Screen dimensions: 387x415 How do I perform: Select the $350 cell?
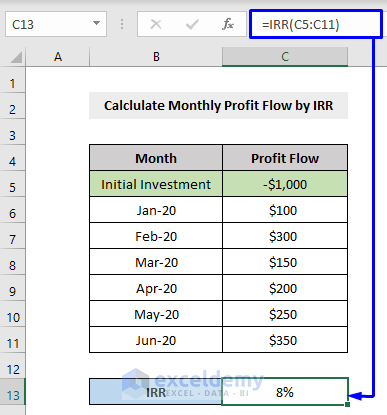coord(285,340)
